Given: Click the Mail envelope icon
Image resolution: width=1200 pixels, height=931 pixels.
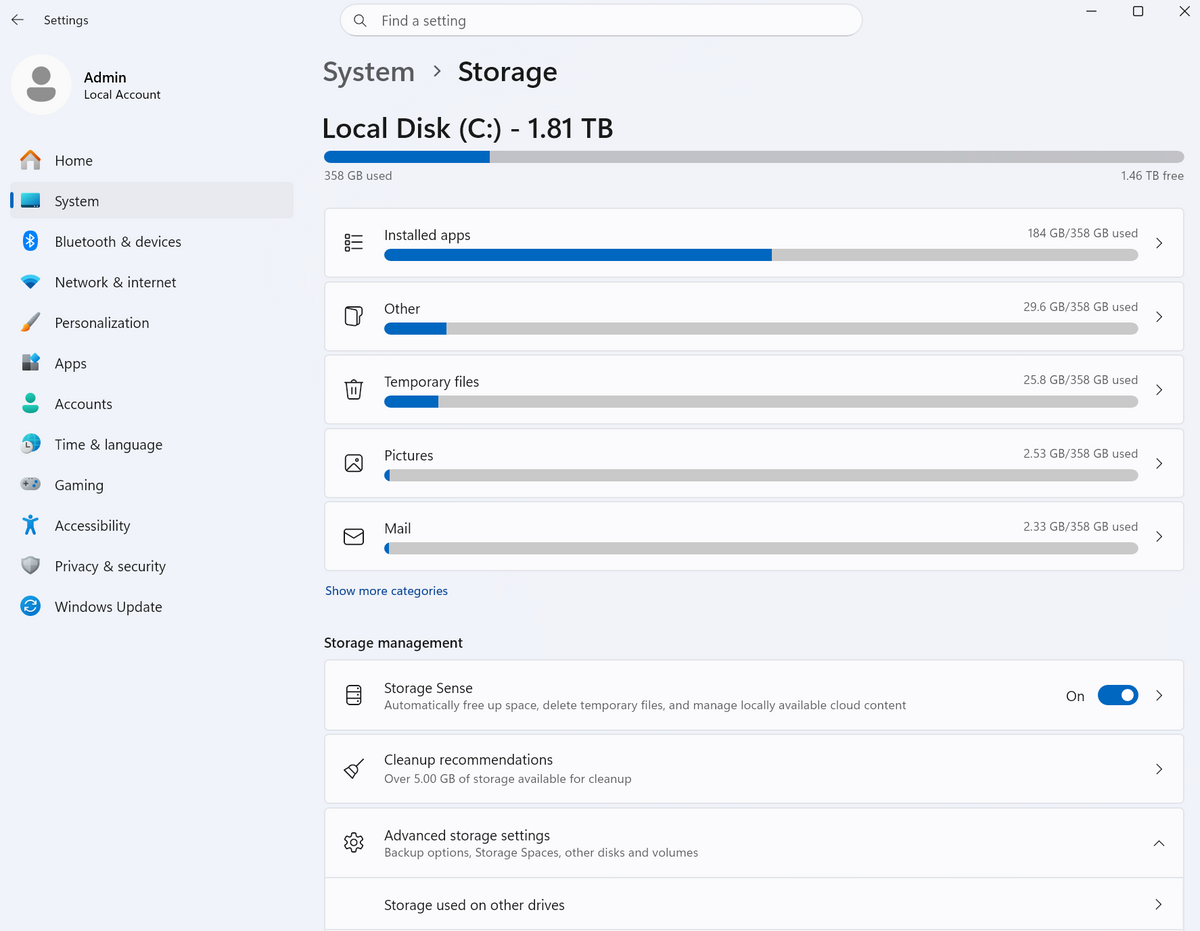Looking at the screenshot, I should [x=353, y=537].
